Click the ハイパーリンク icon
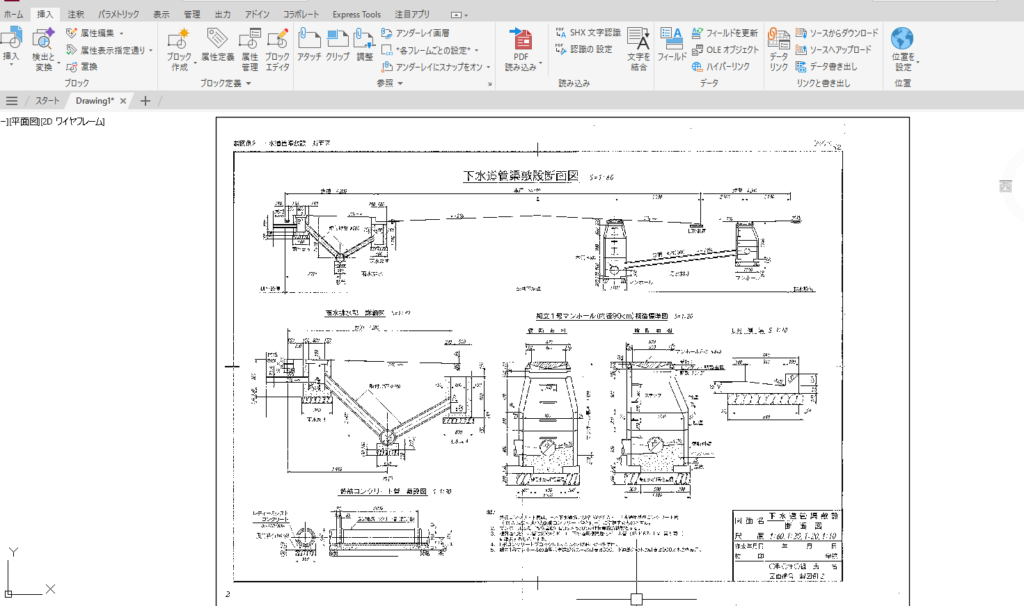 [x=697, y=67]
